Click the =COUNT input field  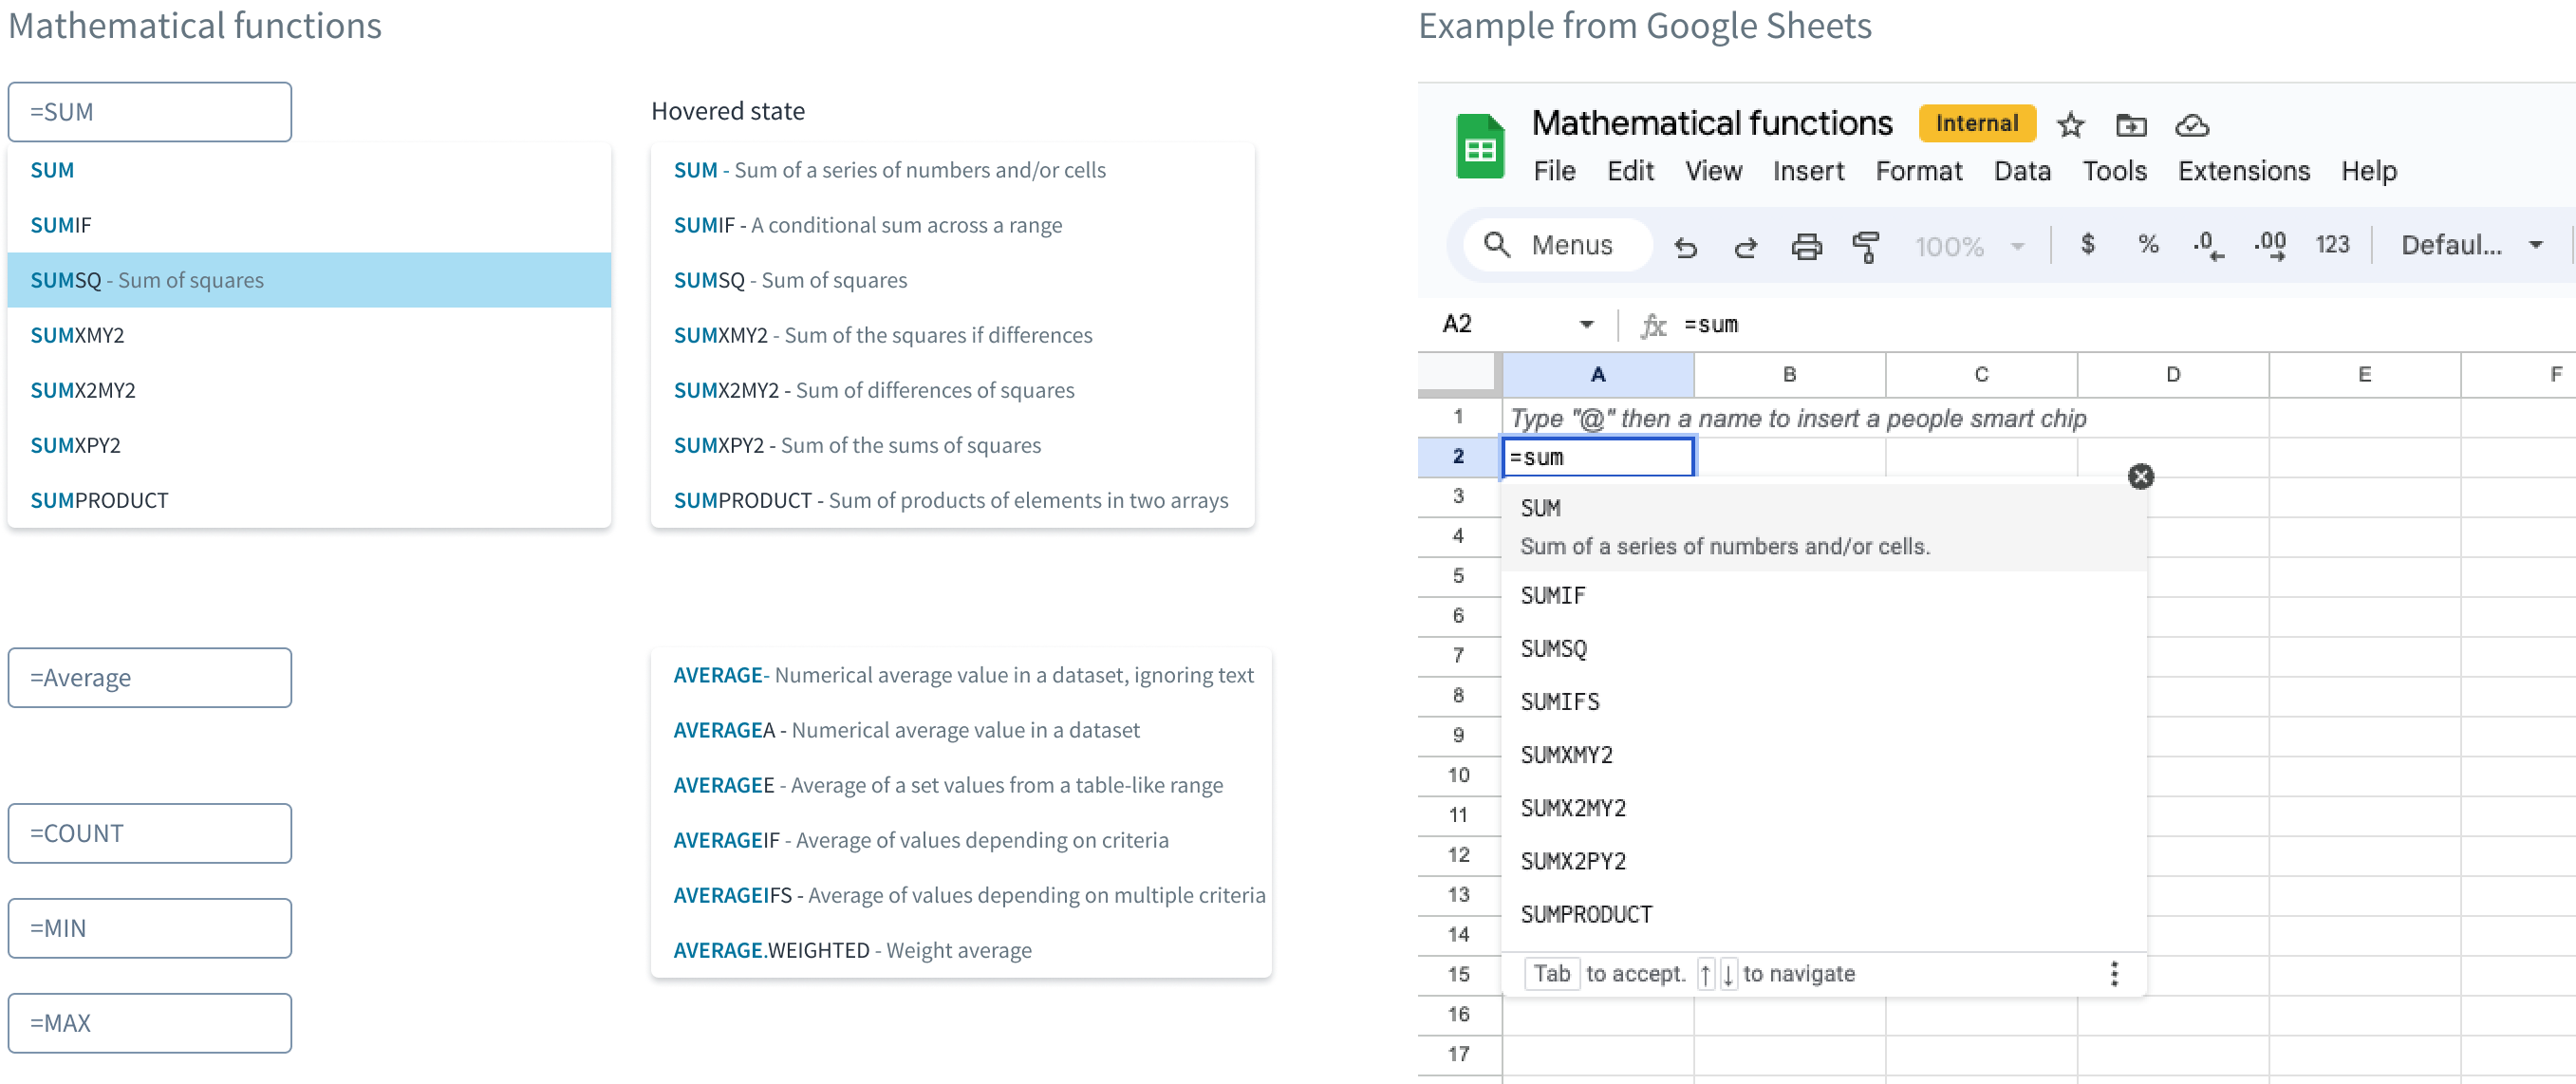[150, 833]
